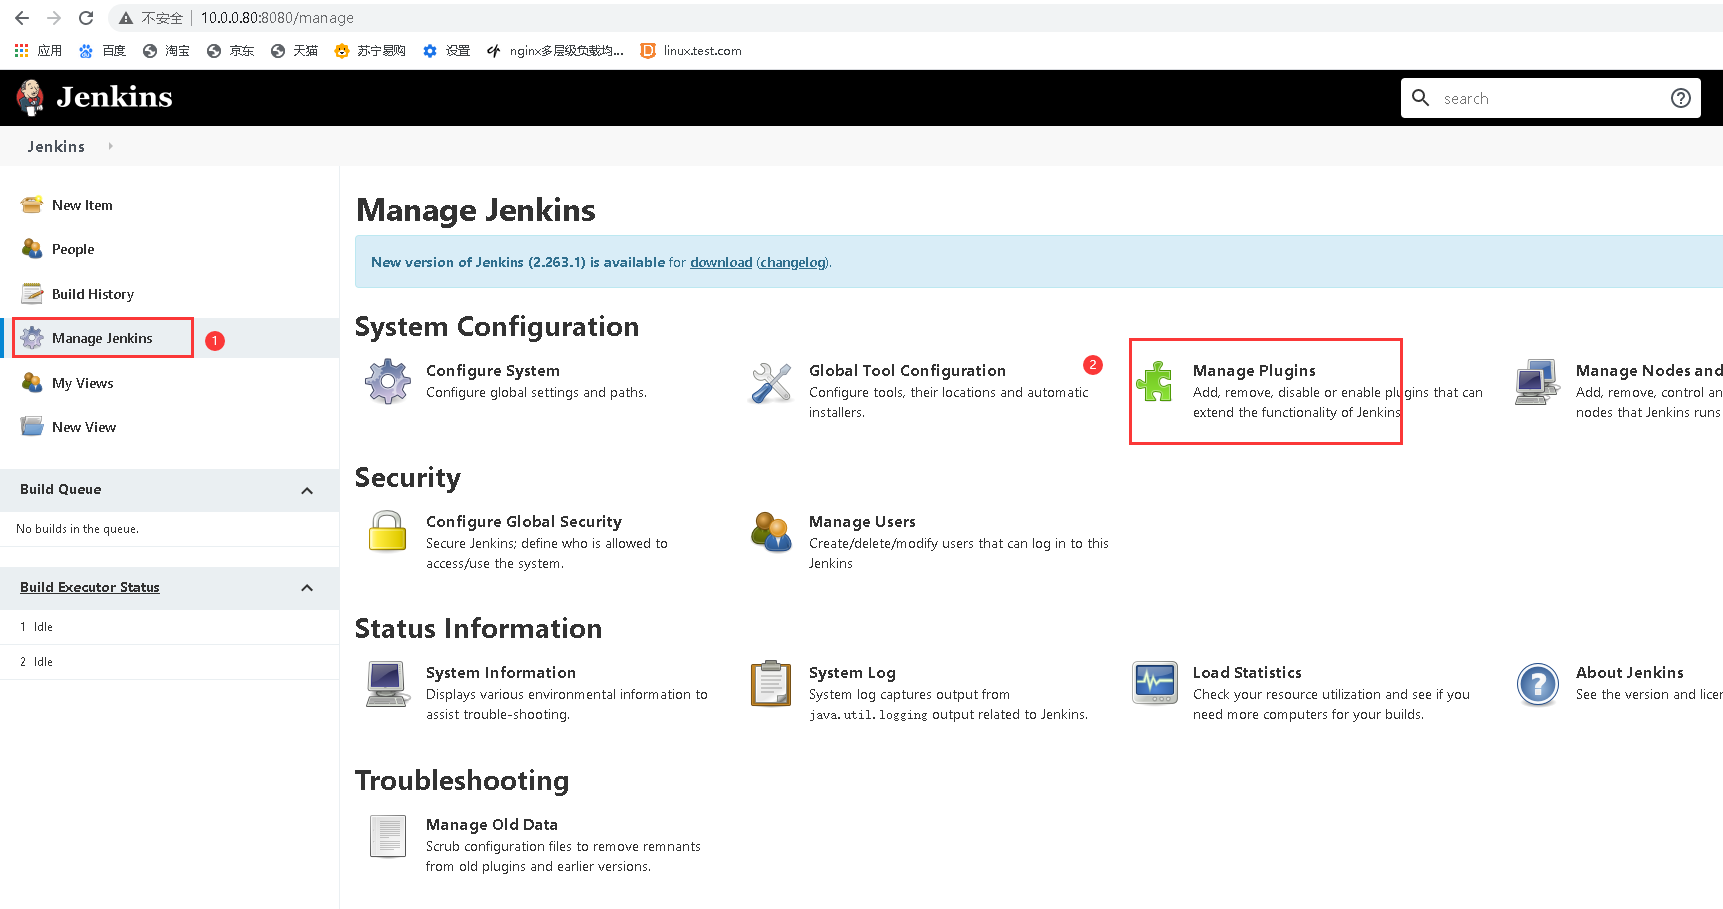Click the Jenkins breadcrumb link

[56, 146]
